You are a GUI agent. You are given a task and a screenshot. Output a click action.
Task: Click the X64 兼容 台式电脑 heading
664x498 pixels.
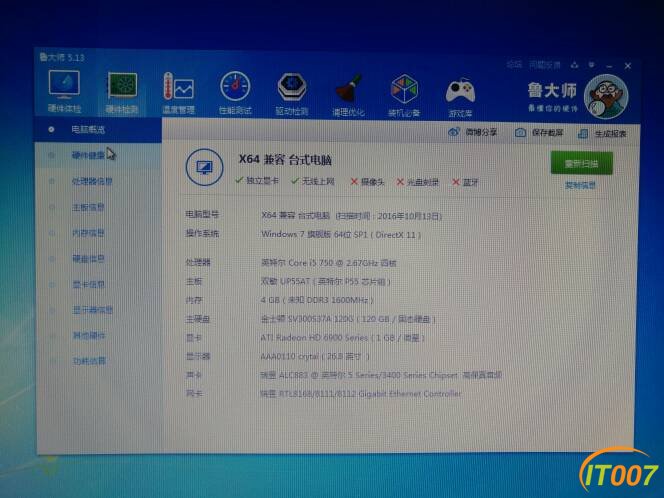click(285, 160)
